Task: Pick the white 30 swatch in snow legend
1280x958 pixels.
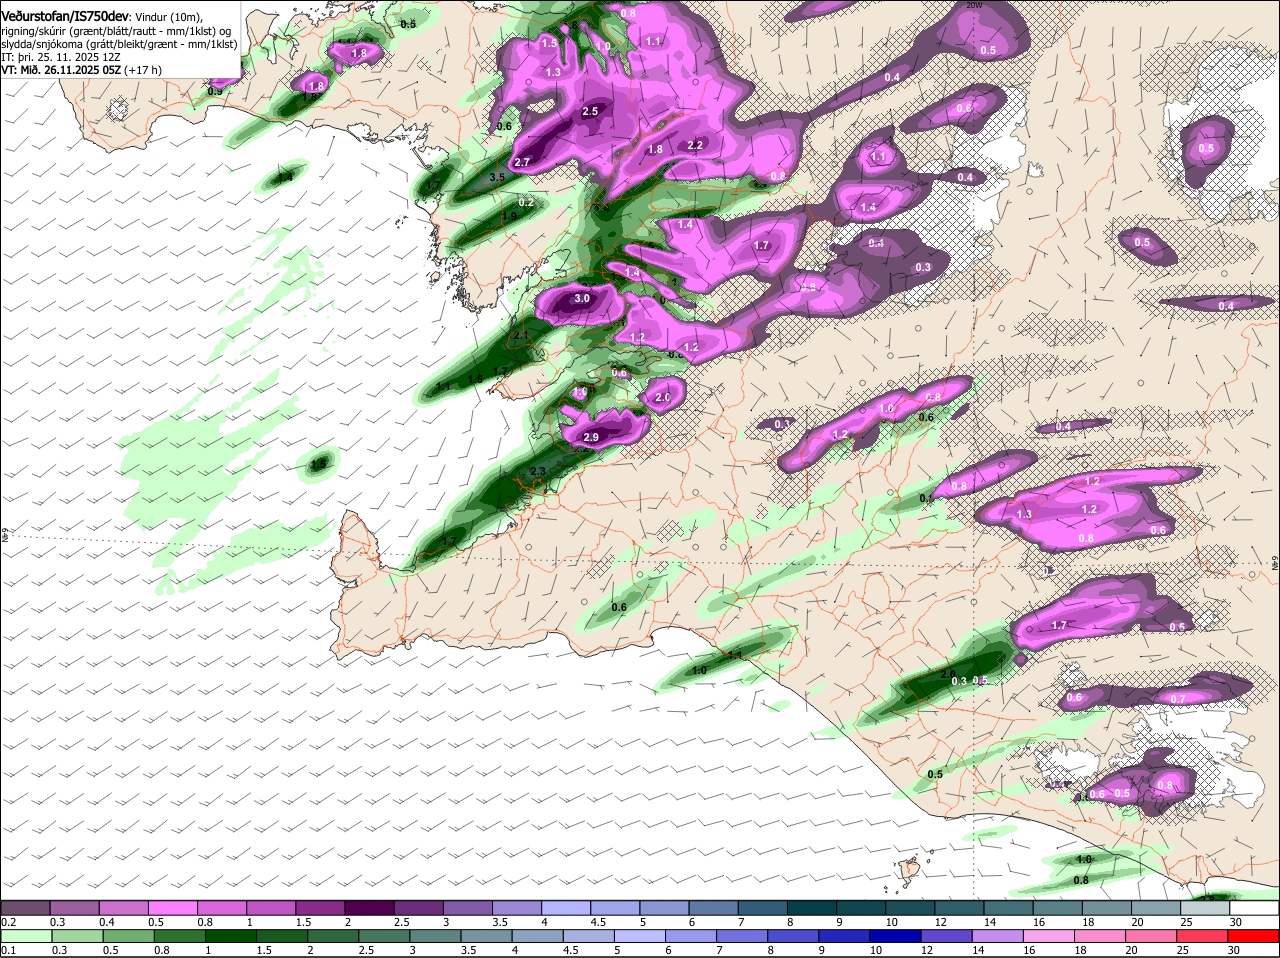Action: pos(1255,907)
